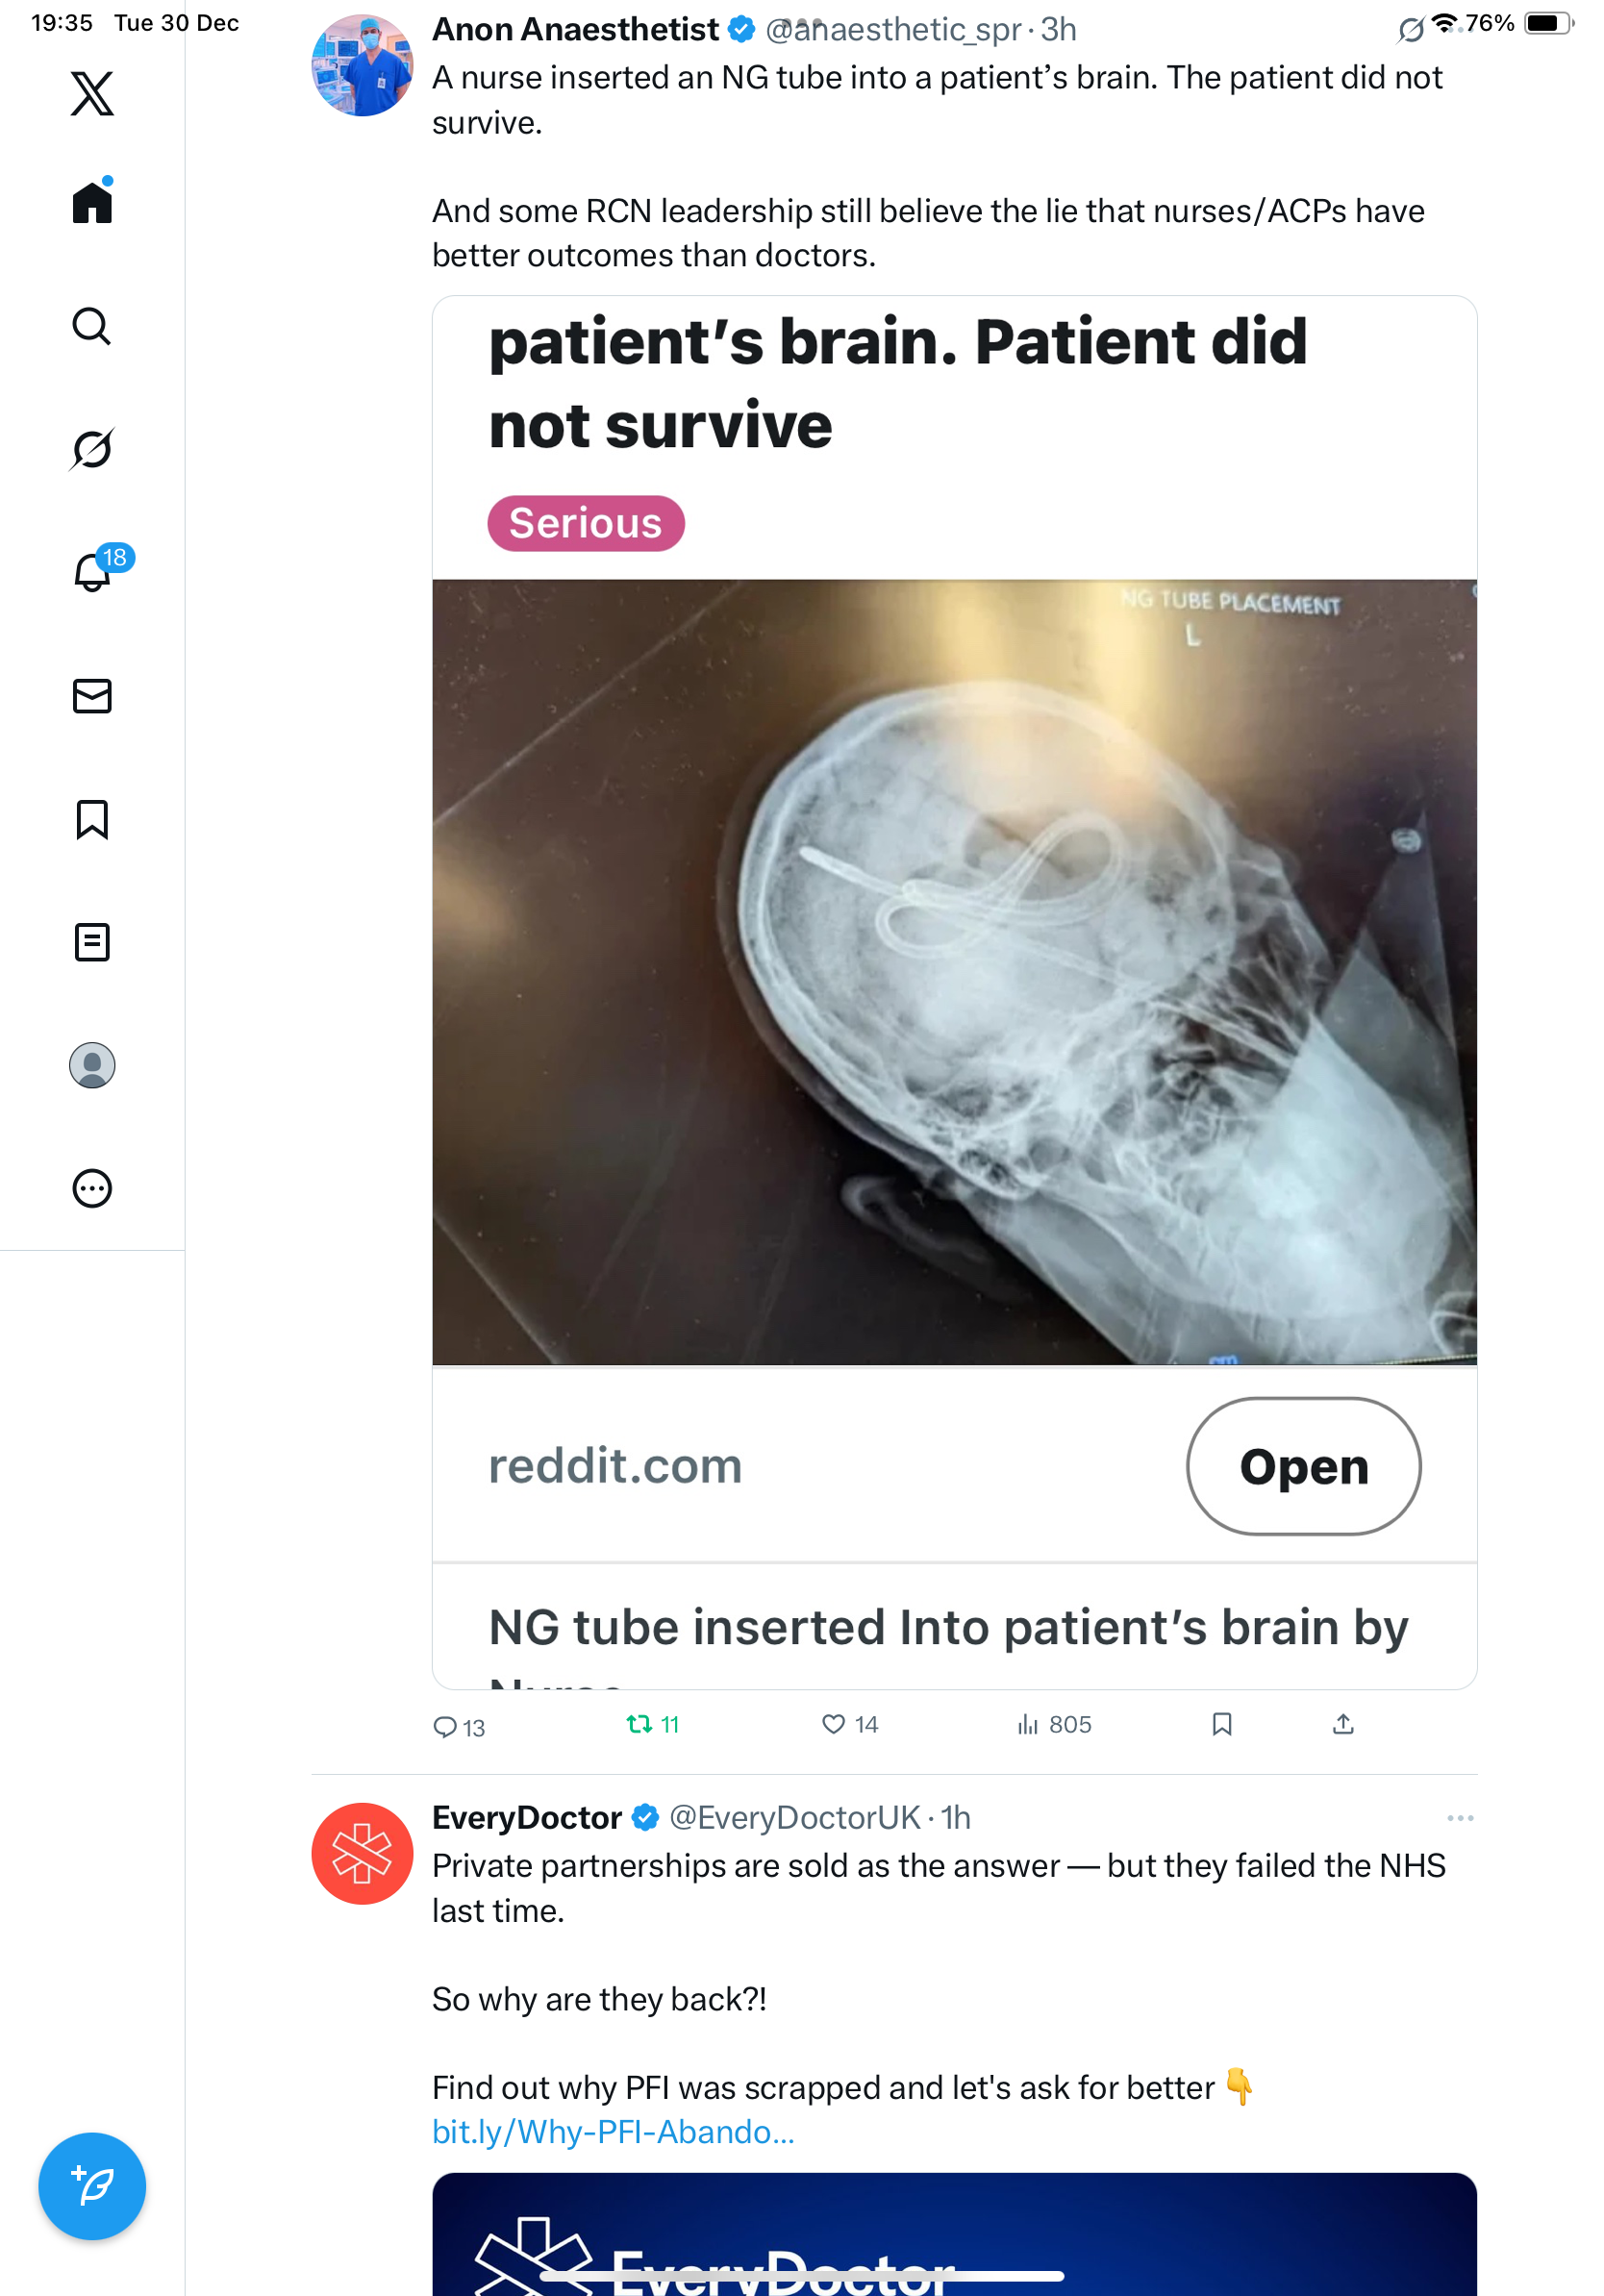The width and height of the screenshot is (1604, 2296).
Task: Reply to the NG tube post
Action: coord(458,1726)
